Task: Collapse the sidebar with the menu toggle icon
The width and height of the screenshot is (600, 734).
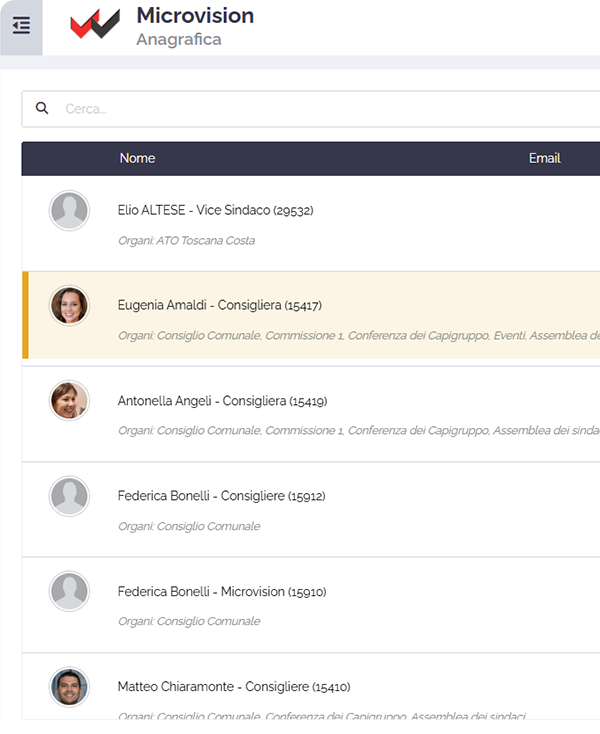Action: coord(21,27)
